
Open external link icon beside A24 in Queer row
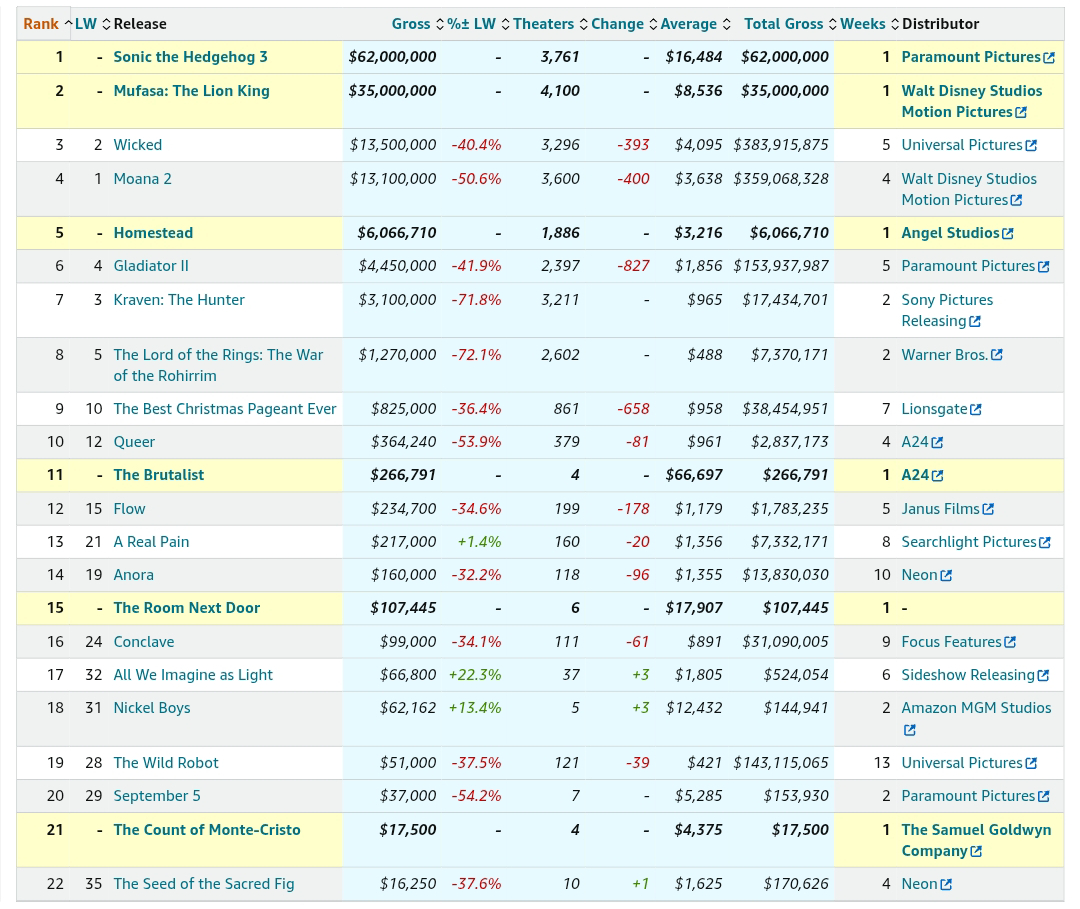pyautogui.click(x=937, y=443)
